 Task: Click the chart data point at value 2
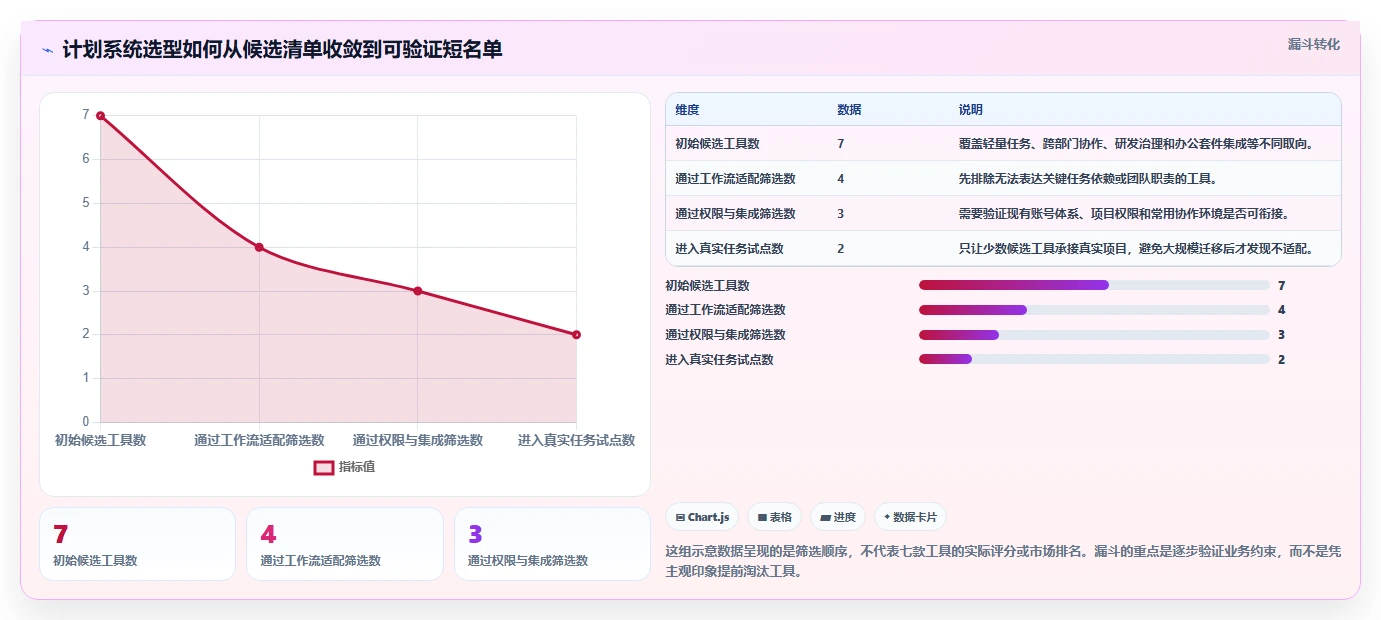[x=576, y=335]
